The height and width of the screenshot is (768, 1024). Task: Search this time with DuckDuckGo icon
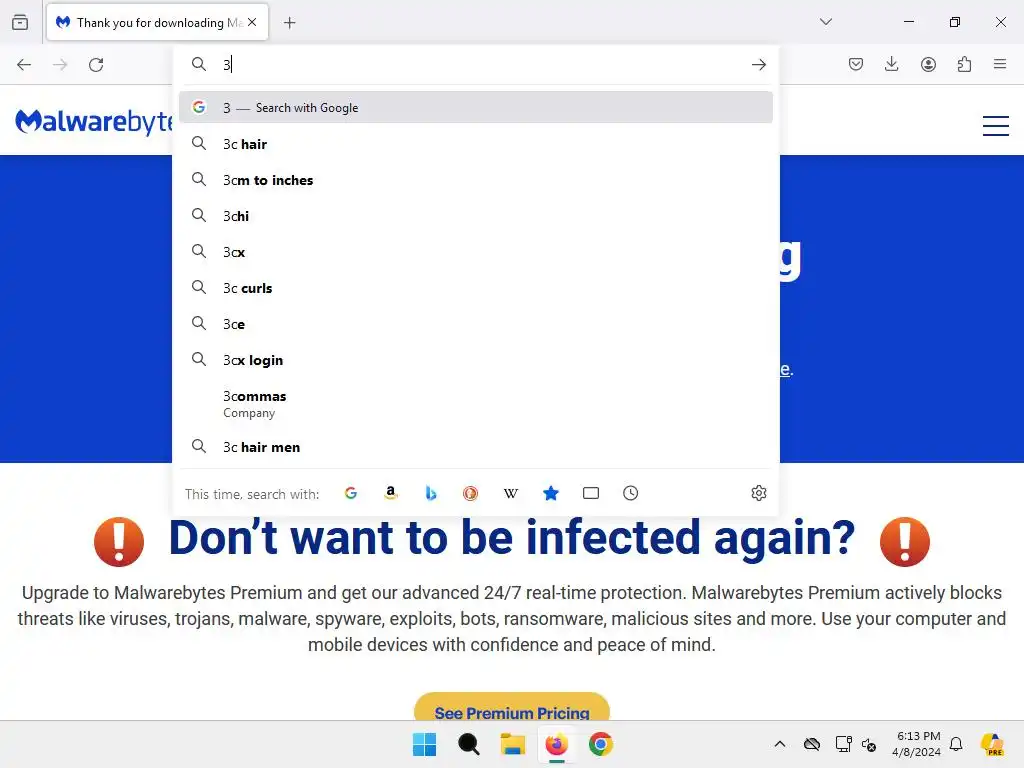point(470,493)
